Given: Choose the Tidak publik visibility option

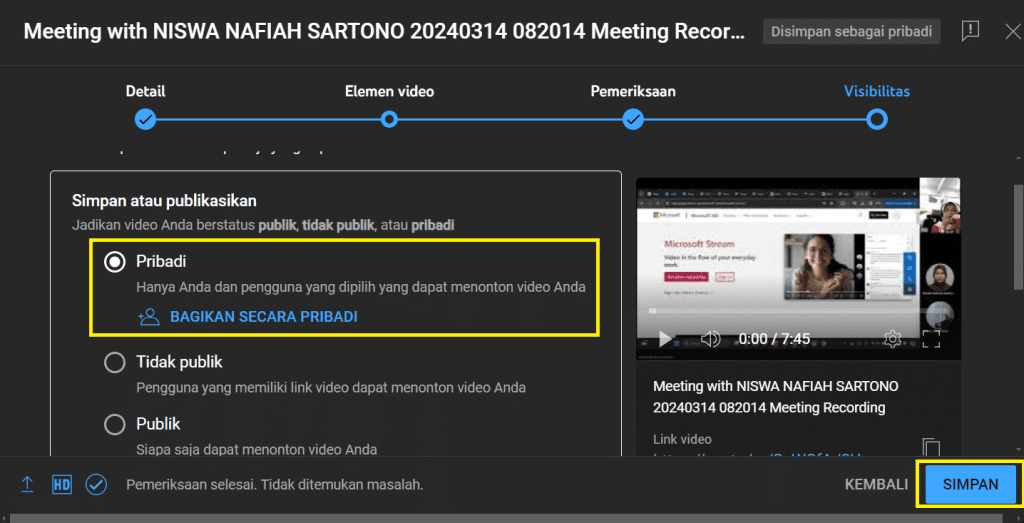Looking at the screenshot, I should point(115,362).
